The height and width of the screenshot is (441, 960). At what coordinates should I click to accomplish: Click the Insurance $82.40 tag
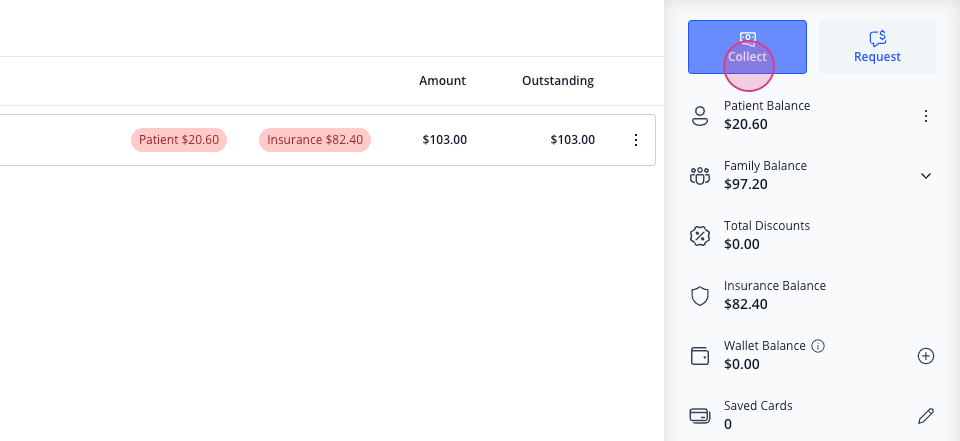click(x=315, y=140)
